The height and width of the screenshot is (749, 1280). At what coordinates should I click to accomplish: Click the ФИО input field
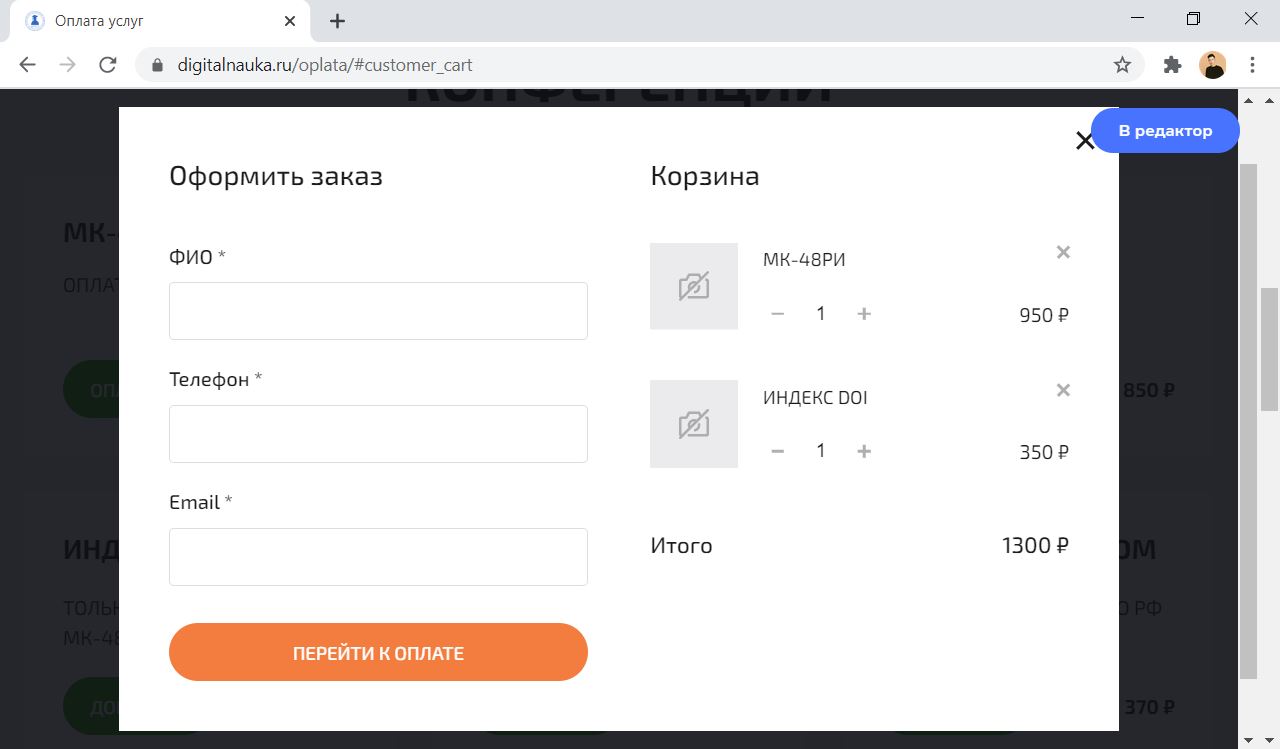tap(378, 311)
